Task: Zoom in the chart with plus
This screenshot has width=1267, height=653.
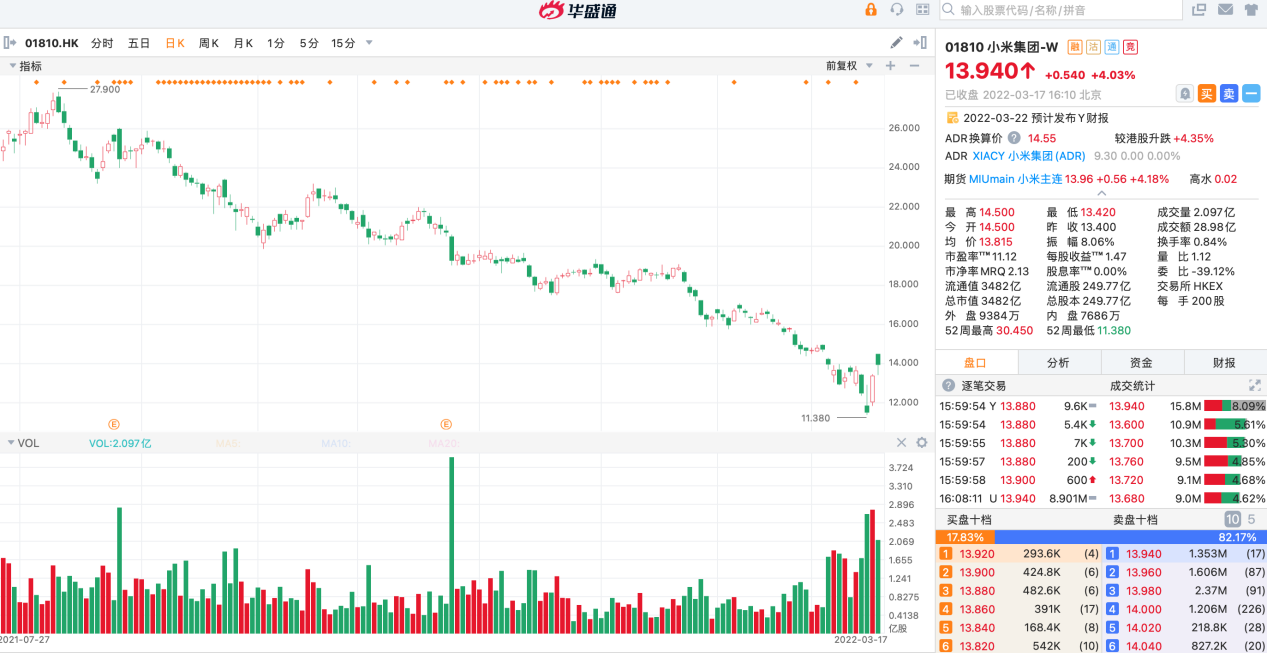Action: point(890,66)
